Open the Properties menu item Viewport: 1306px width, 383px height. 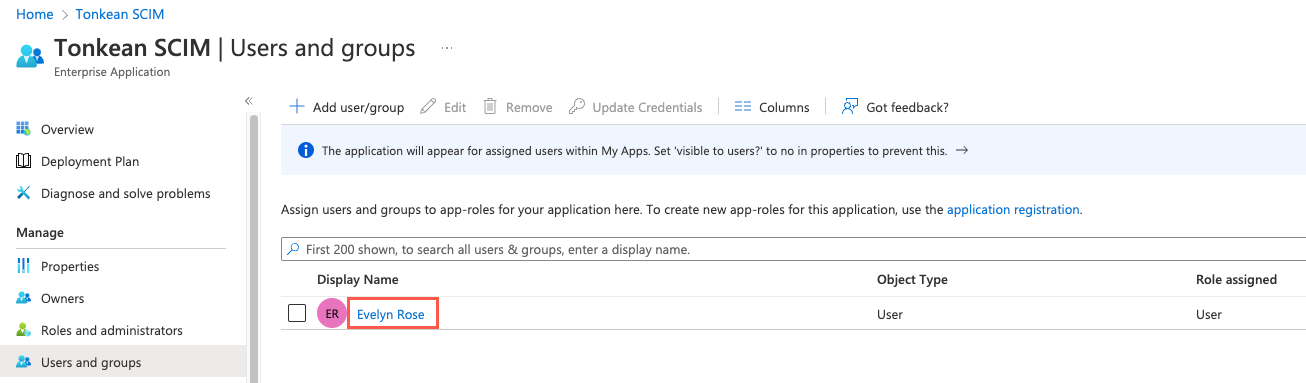[70, 266]
